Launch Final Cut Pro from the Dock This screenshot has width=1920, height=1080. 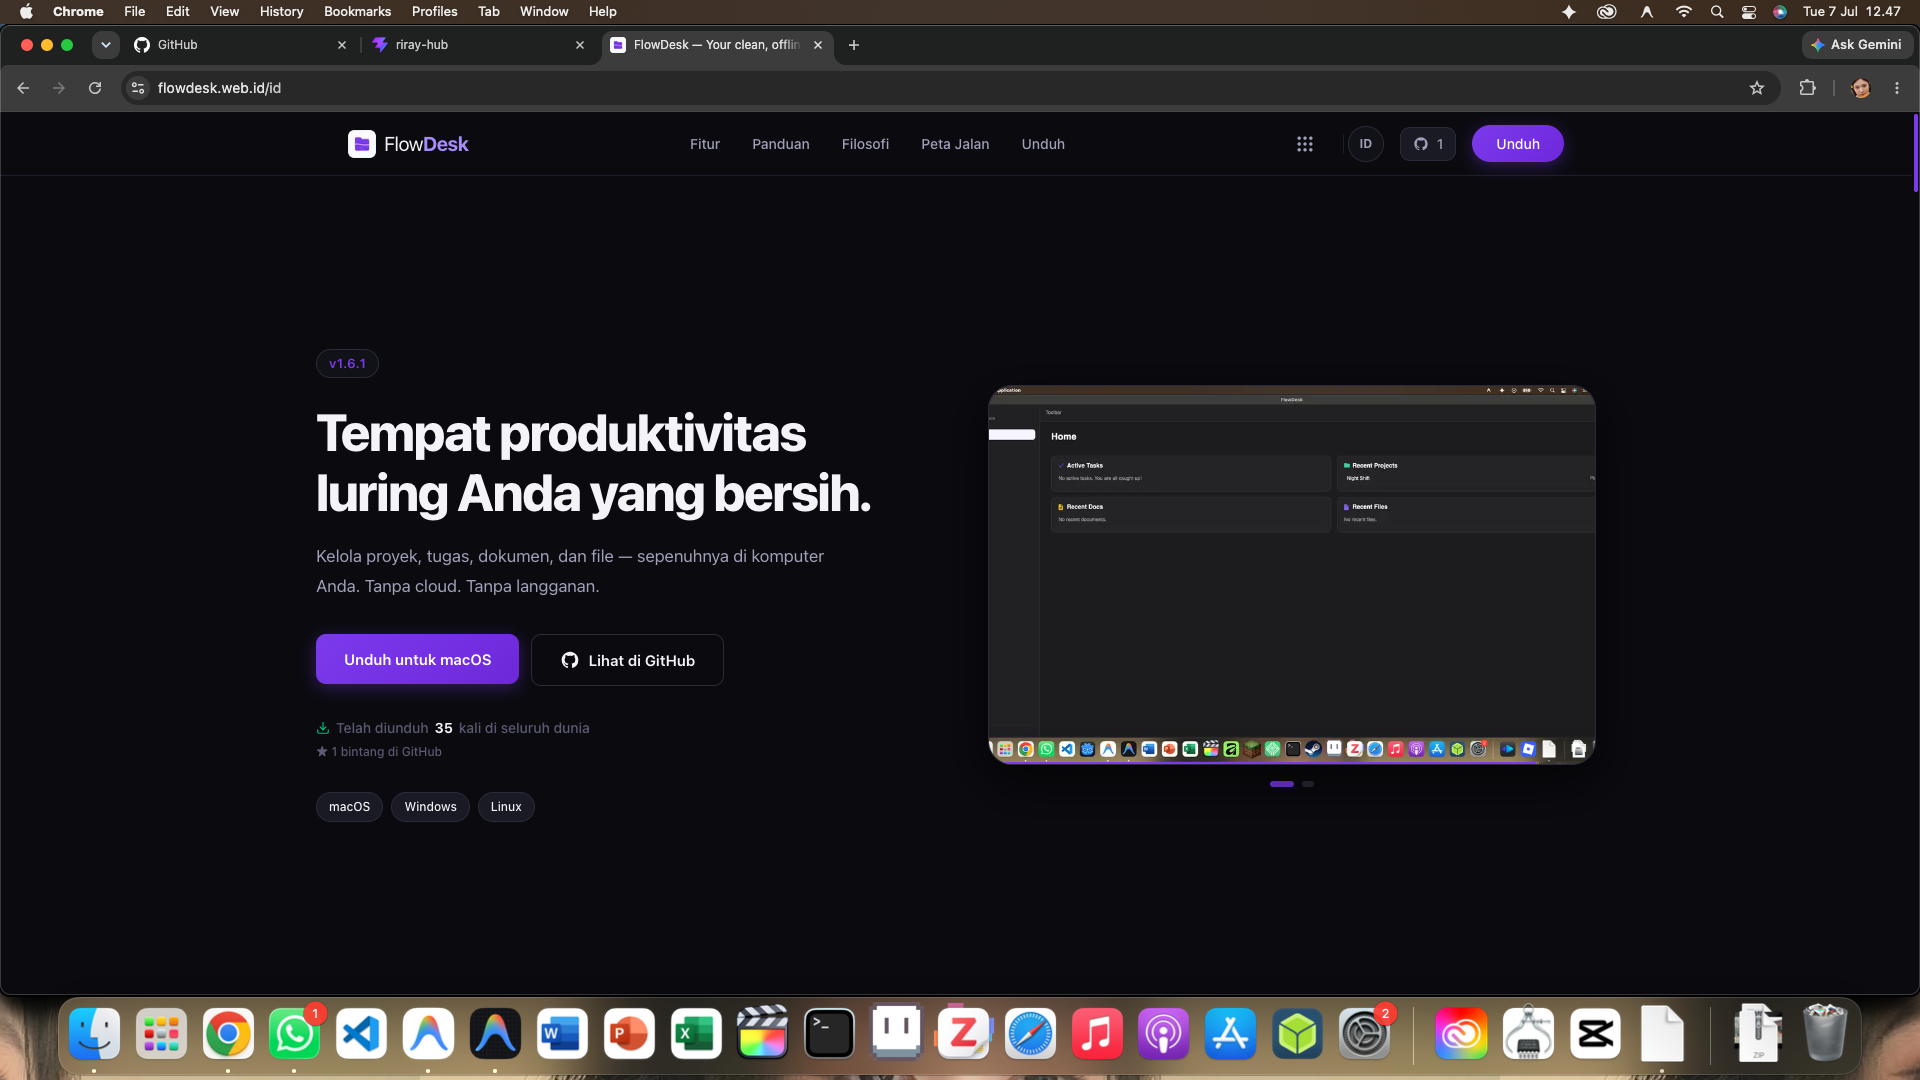tap(763, 1034)
